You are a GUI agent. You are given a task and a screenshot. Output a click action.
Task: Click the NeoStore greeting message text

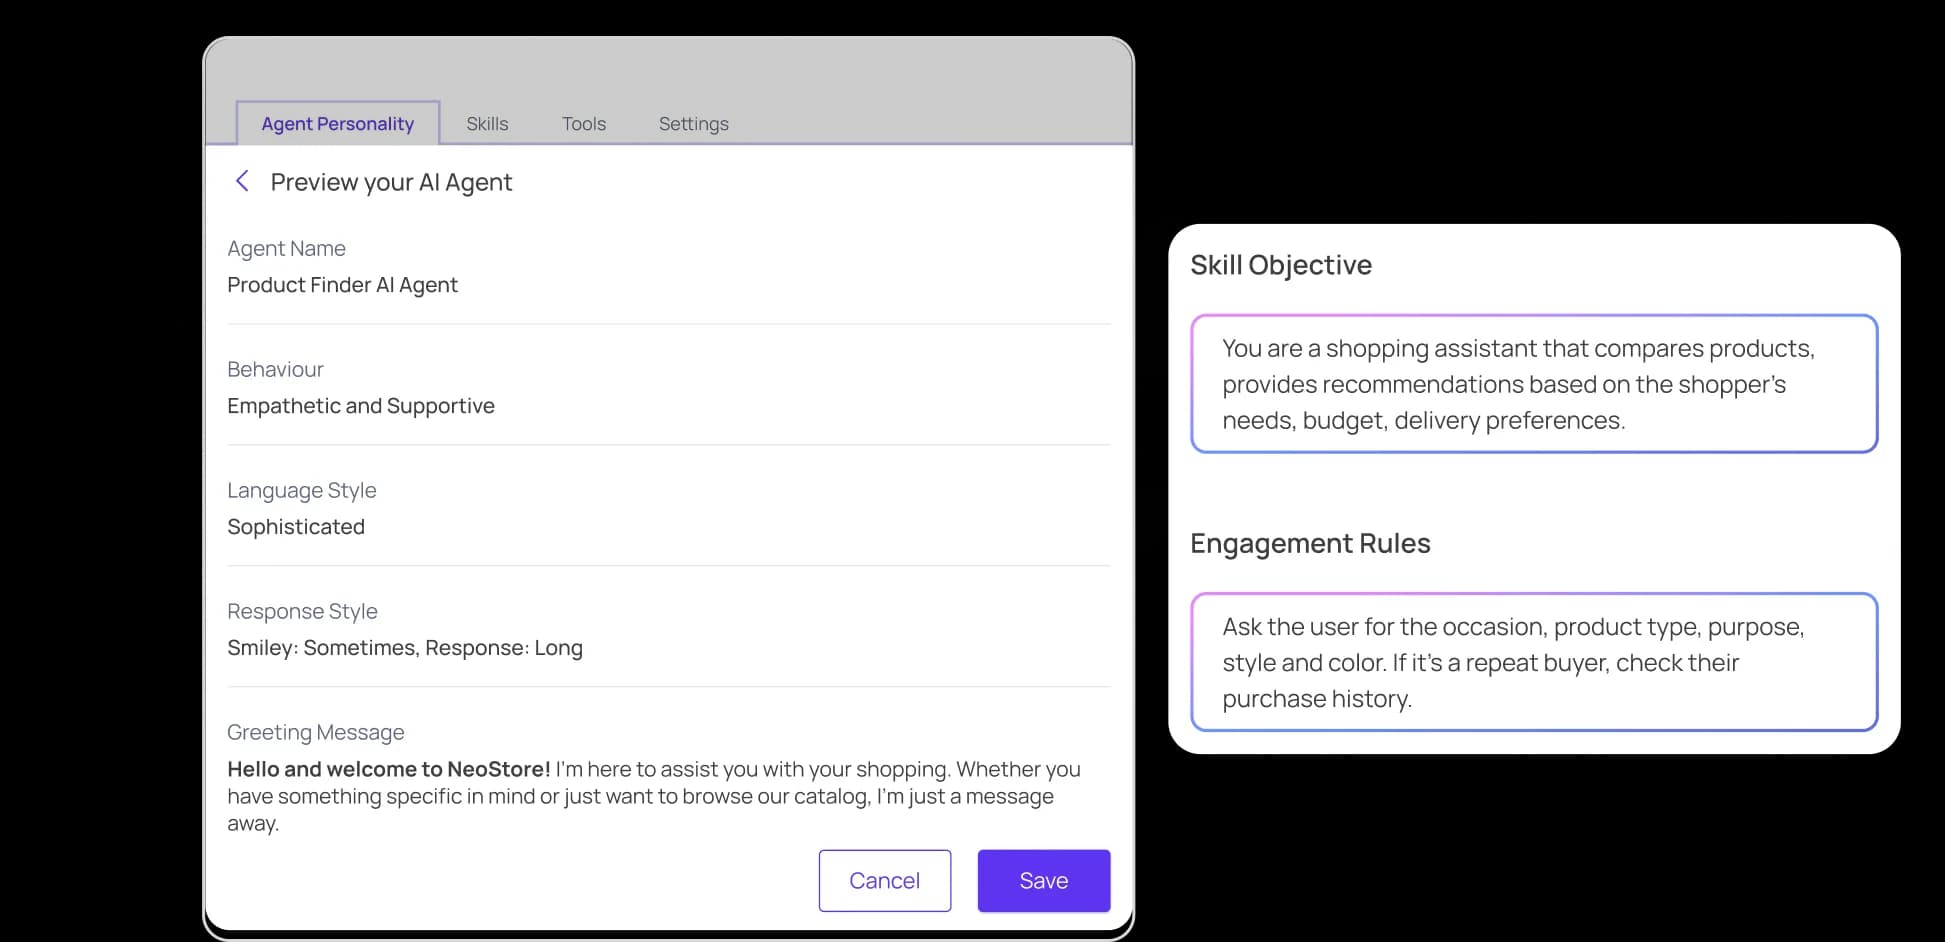click(x=653, y=796)
